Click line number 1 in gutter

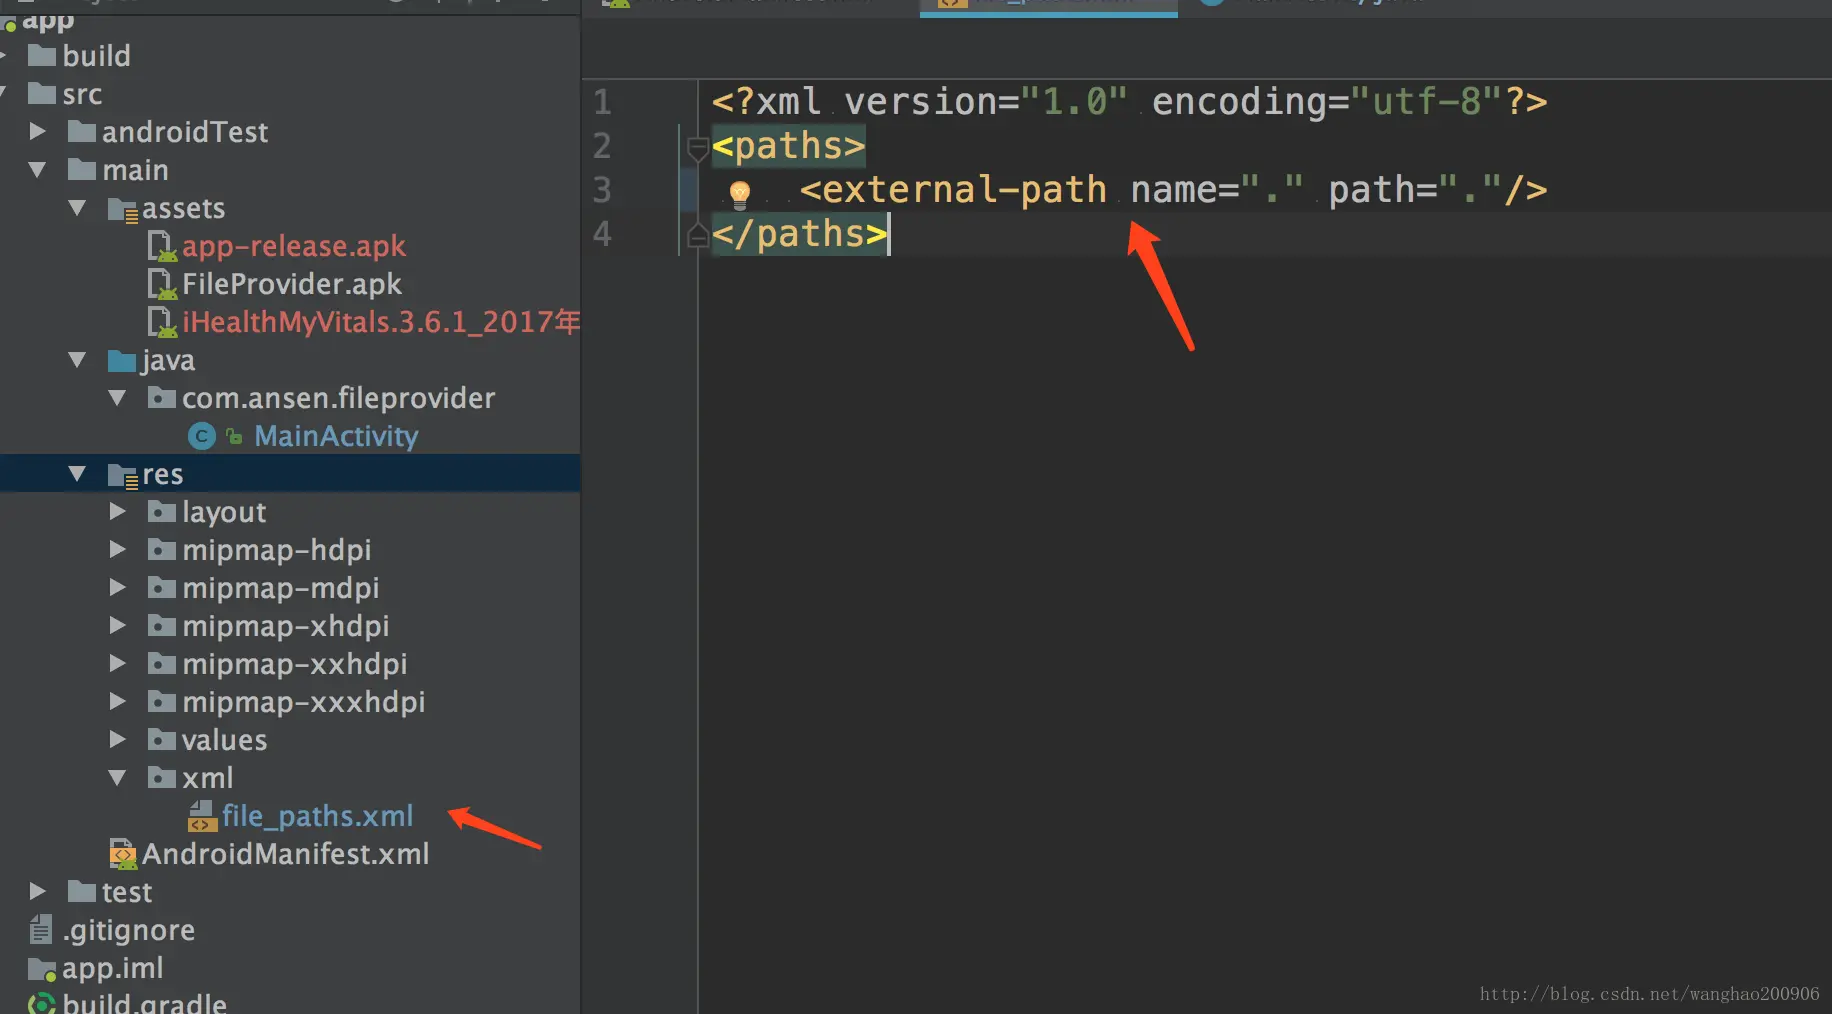[602, 102]
